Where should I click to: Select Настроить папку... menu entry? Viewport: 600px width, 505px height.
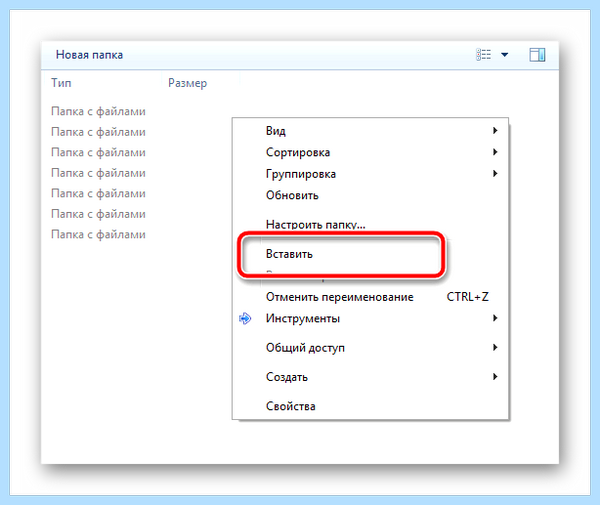316,224
